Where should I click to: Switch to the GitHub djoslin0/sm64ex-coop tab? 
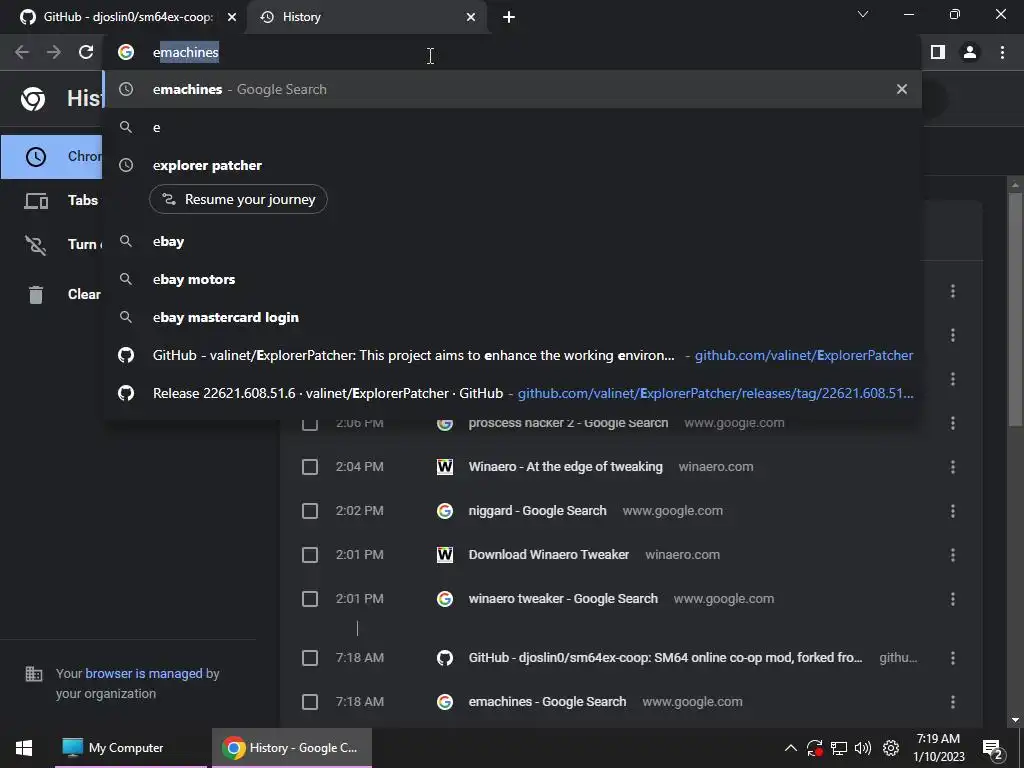coord(128,17)
